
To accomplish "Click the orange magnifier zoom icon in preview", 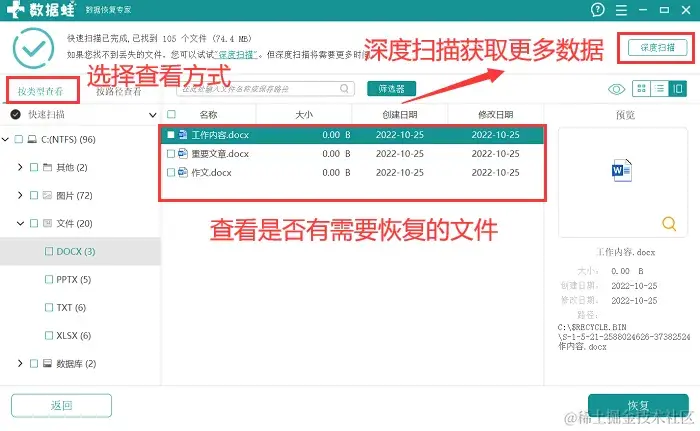I will click(x=669, y=223).
